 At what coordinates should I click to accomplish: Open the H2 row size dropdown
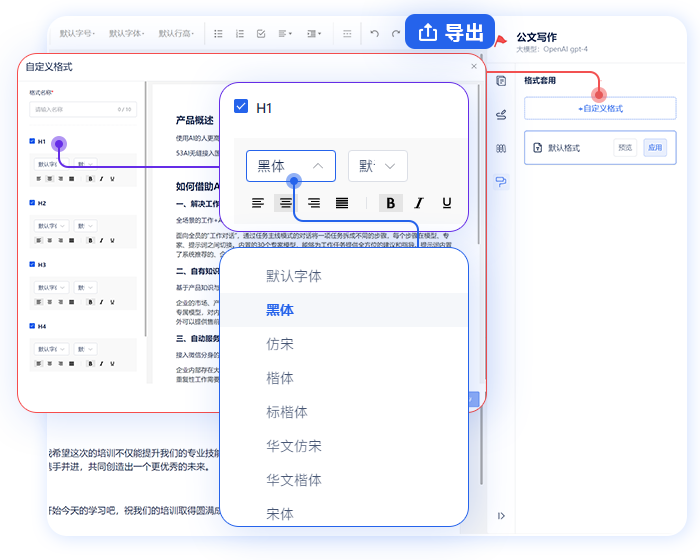click(x=85, y=226)
